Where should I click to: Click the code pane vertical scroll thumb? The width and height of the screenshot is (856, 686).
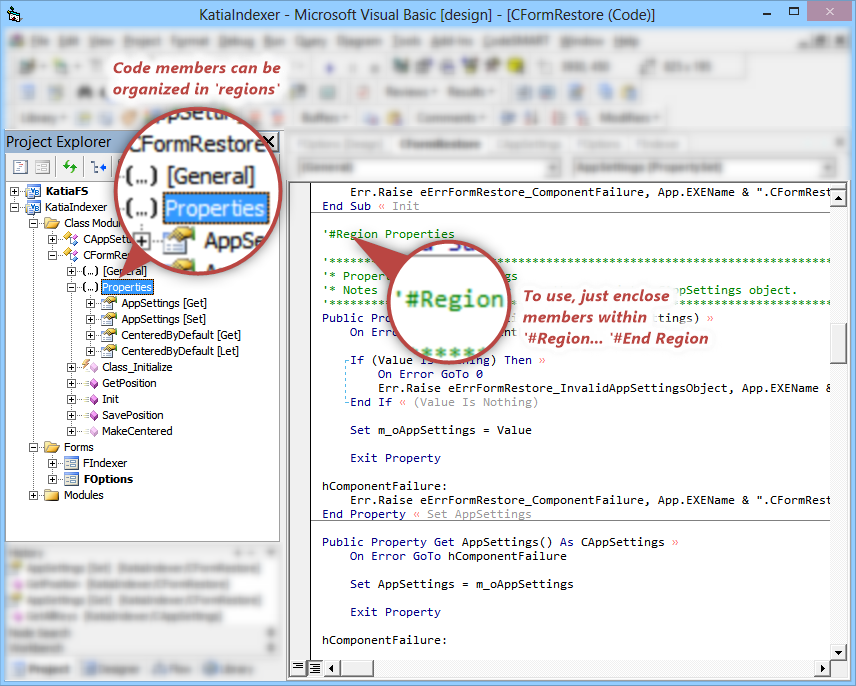click(x=838, y=343)
